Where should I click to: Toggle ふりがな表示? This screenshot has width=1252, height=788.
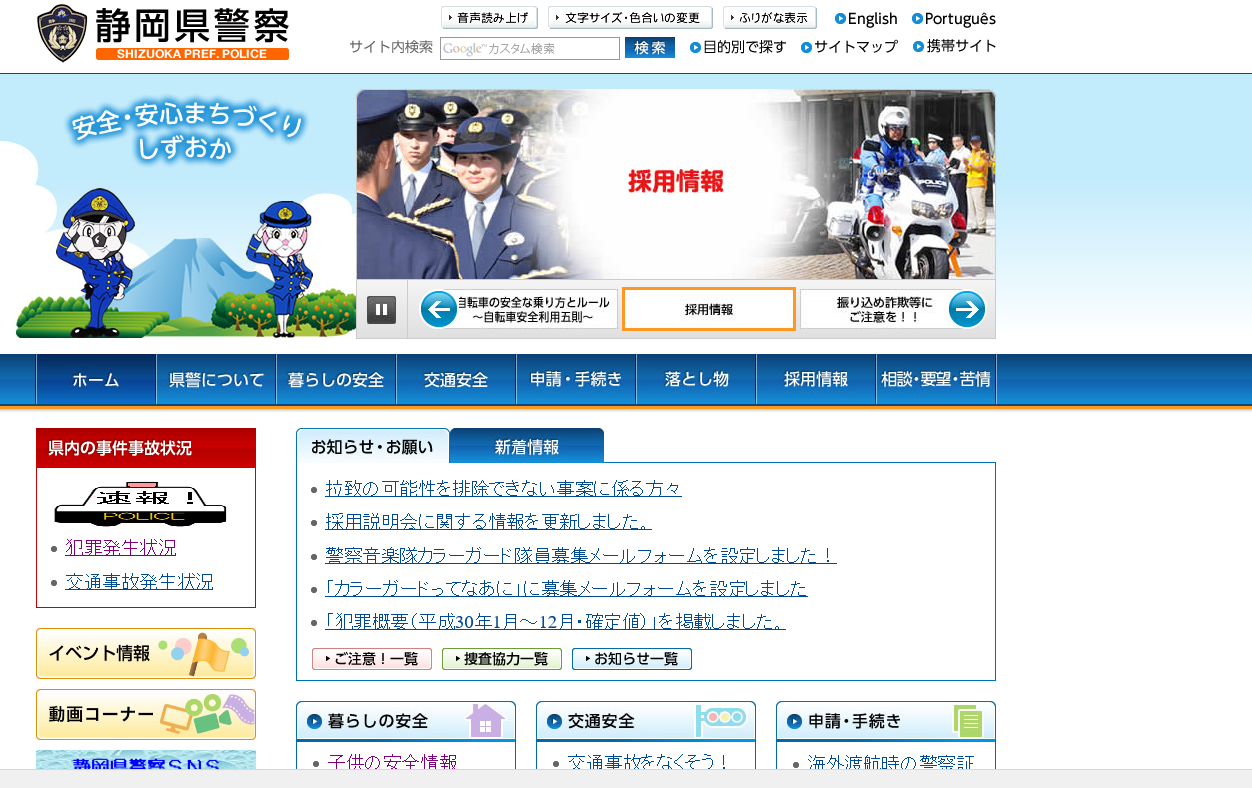pyautogui.click(x=770, y=18)
